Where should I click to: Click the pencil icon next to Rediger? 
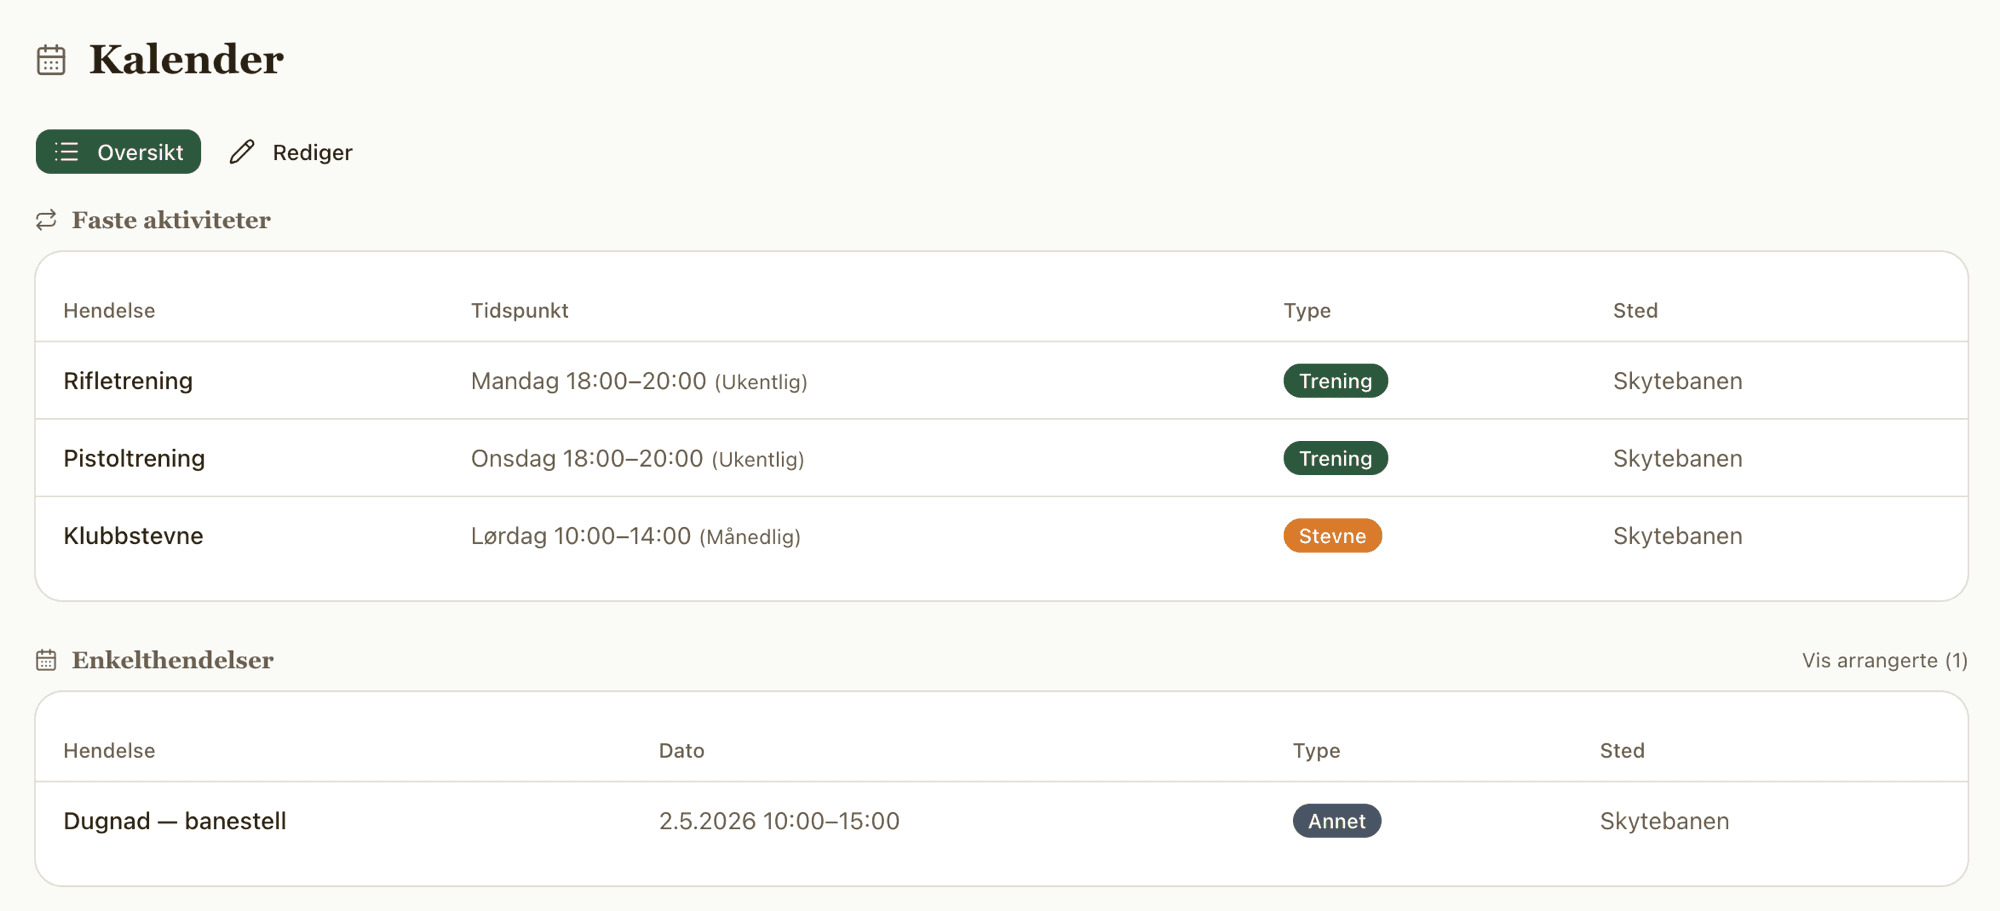coord(242,152)
